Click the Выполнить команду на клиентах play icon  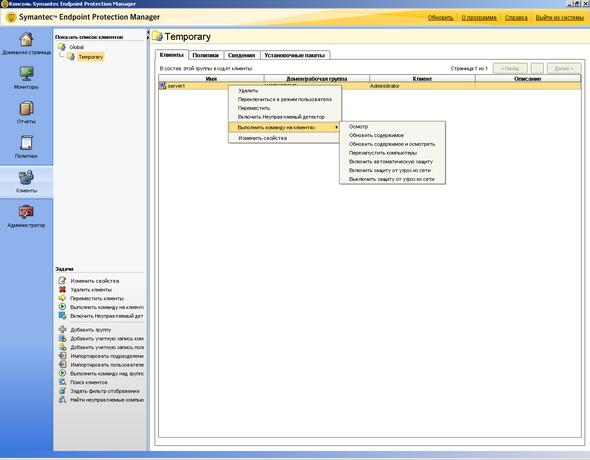point(62,307)
